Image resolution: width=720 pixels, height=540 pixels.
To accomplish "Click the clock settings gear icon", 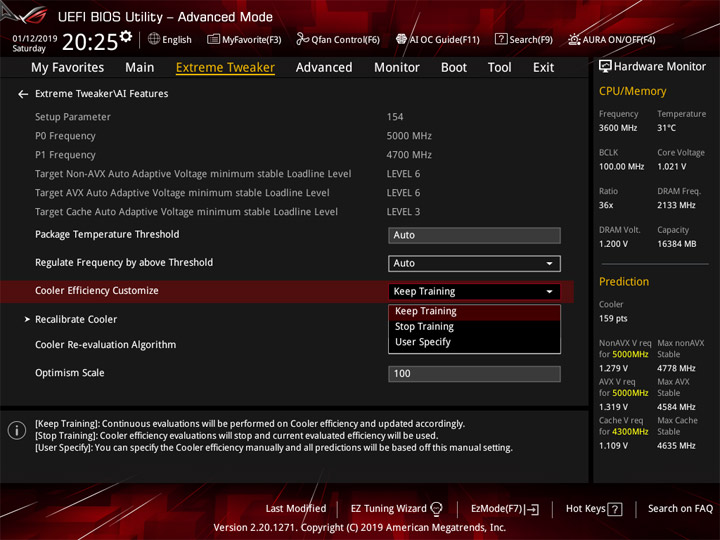I will [126, 36].
